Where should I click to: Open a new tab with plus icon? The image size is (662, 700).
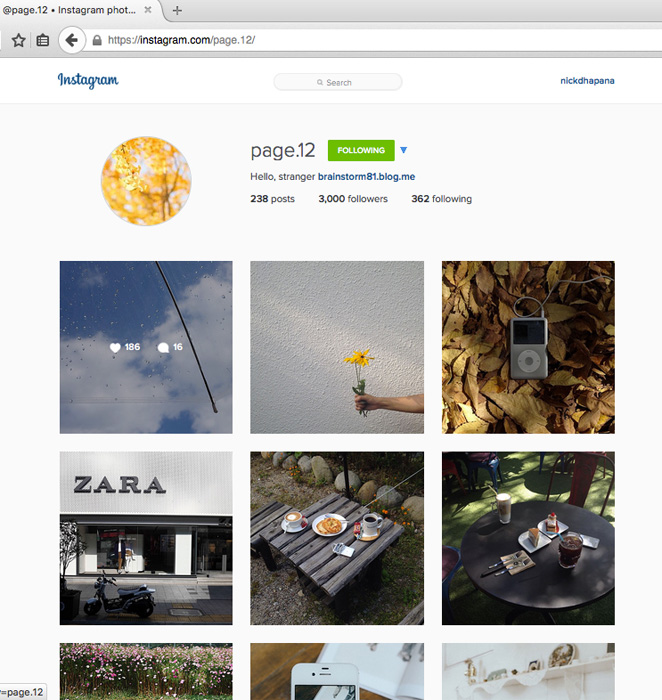[177, 10]
